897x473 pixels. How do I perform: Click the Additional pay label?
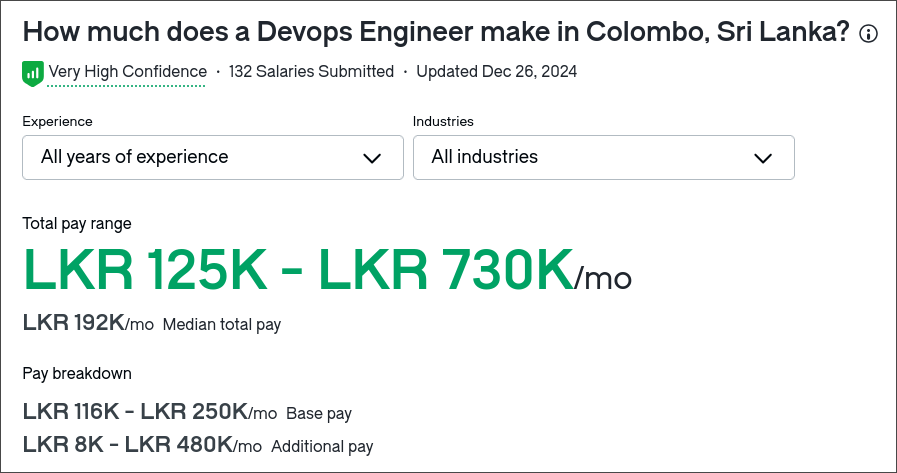(322, 446)
